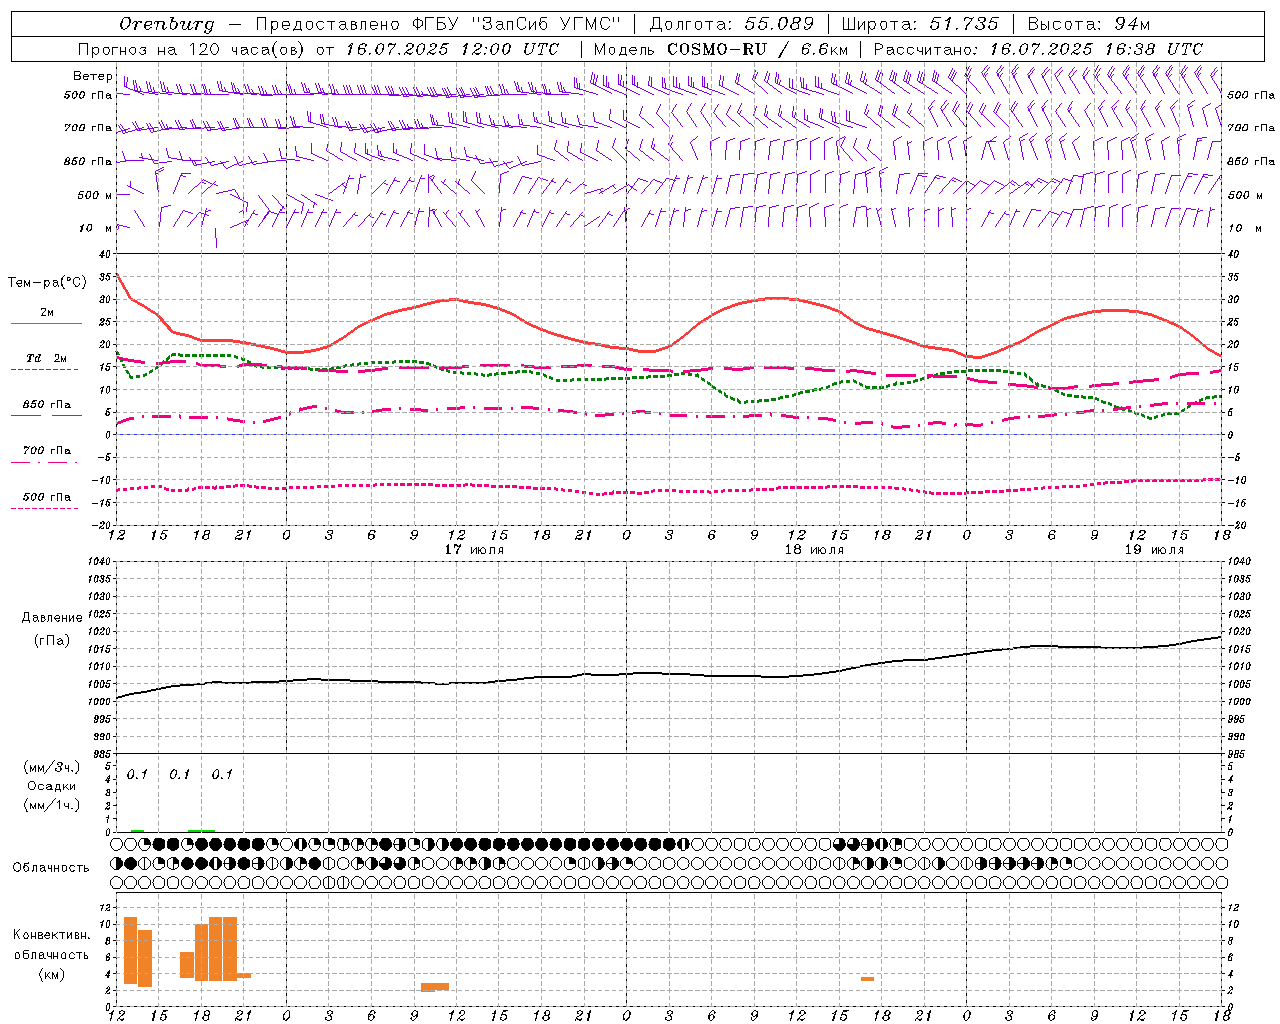Click the 17 июля date label
Viewport: 1280px width, 1024px height.
pos(474,550)
